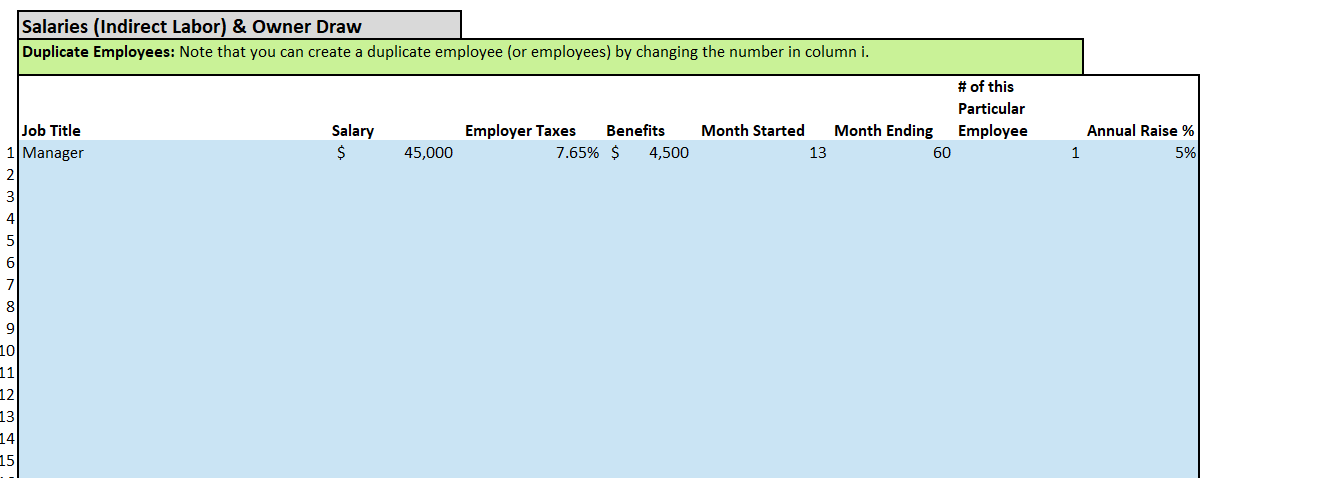Click row number 12 label
The image size is (1321, 478).
pyautogui.click(x=8, y=395)
